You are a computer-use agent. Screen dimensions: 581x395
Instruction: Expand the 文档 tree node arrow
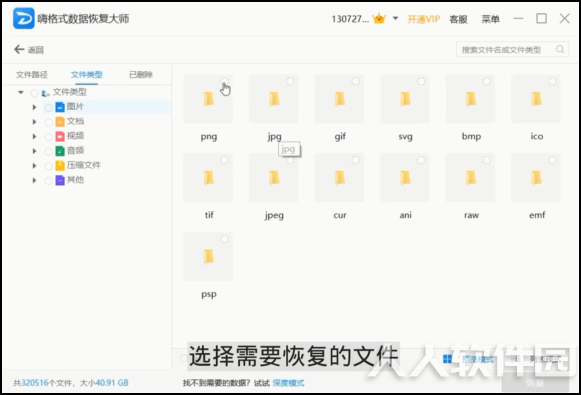(x=34, y=122)
